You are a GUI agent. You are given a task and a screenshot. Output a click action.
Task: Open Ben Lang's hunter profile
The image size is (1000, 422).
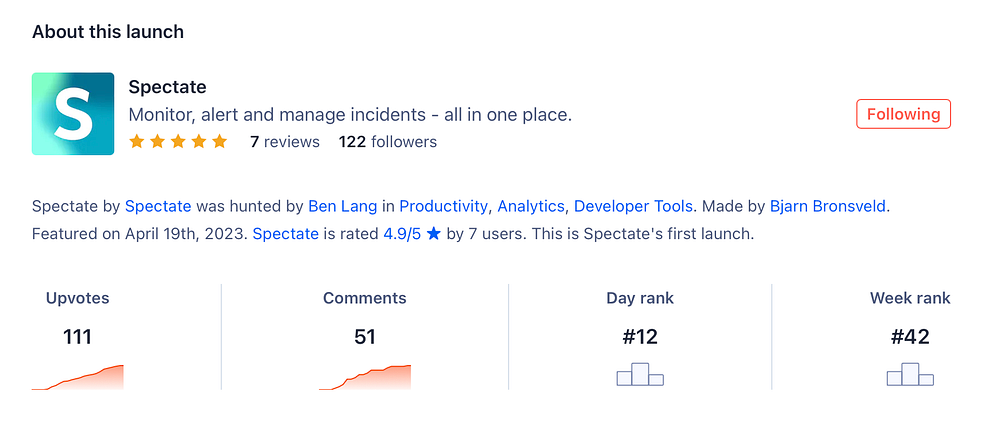tap(343, 207)
